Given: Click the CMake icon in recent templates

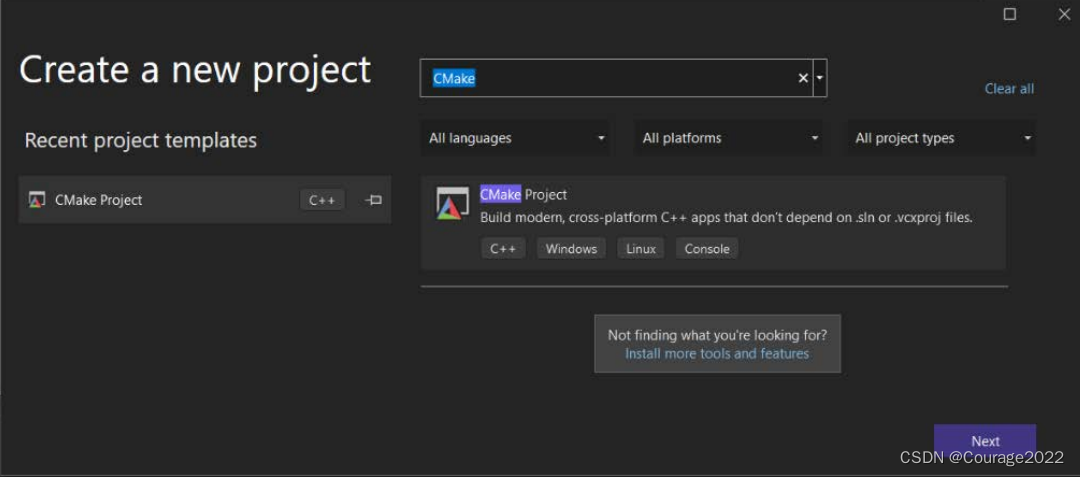Looking at the screenshot, I should (x=37, y=200).
